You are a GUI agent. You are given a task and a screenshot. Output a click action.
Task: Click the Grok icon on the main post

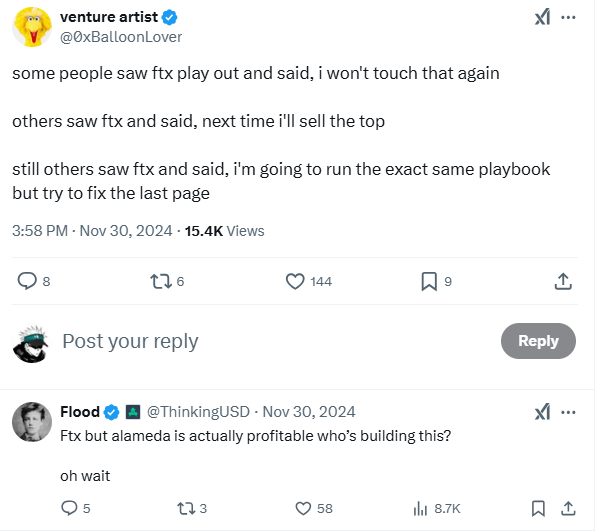tap(542, 17)
